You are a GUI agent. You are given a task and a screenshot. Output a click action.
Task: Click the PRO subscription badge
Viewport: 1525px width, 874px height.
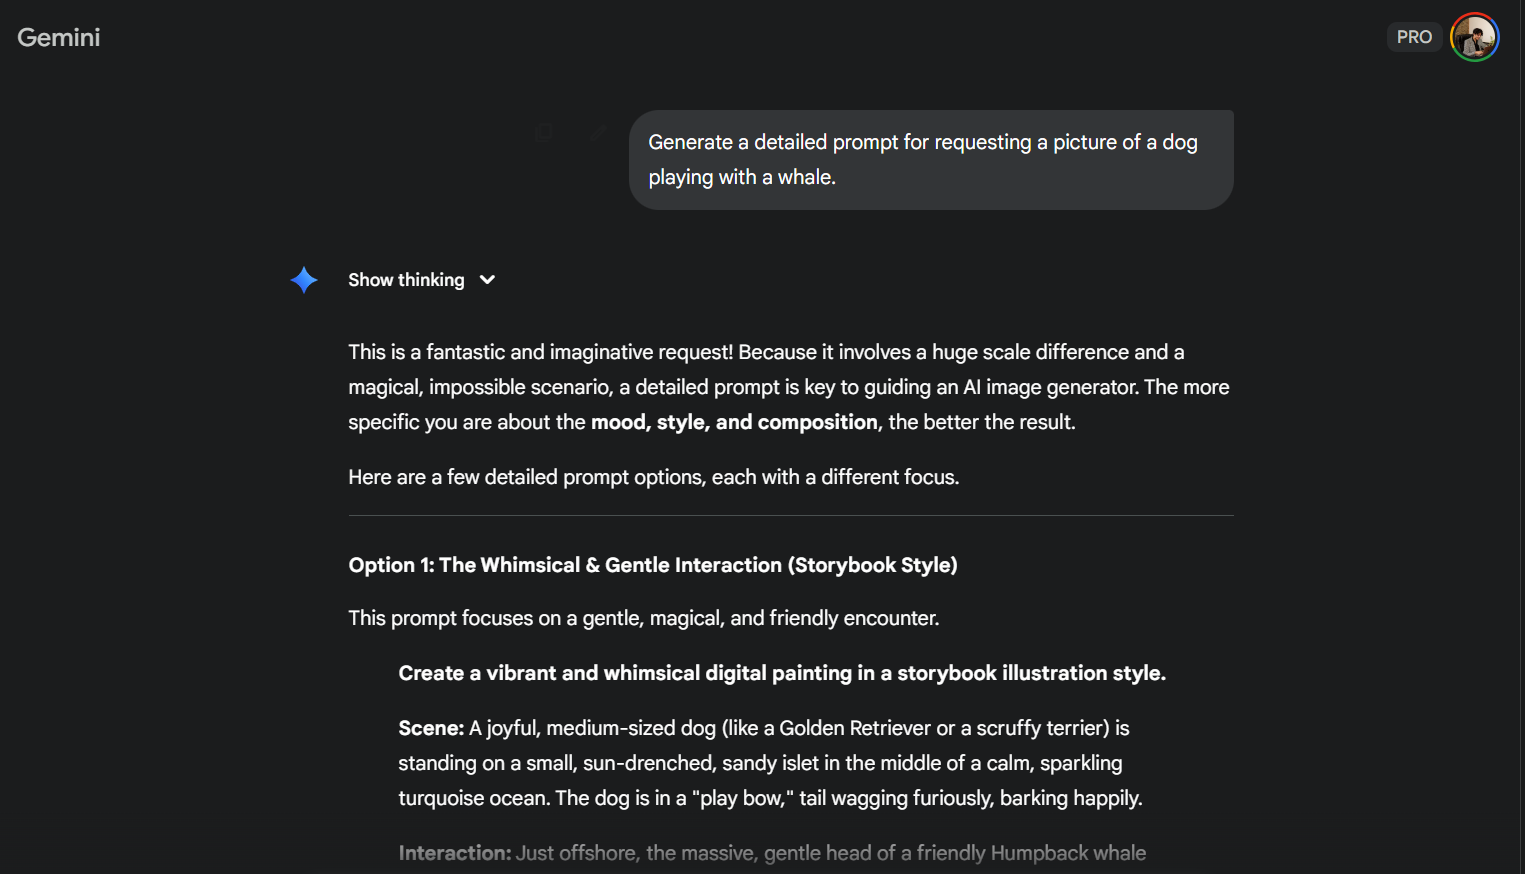(x=1414, y=37)
